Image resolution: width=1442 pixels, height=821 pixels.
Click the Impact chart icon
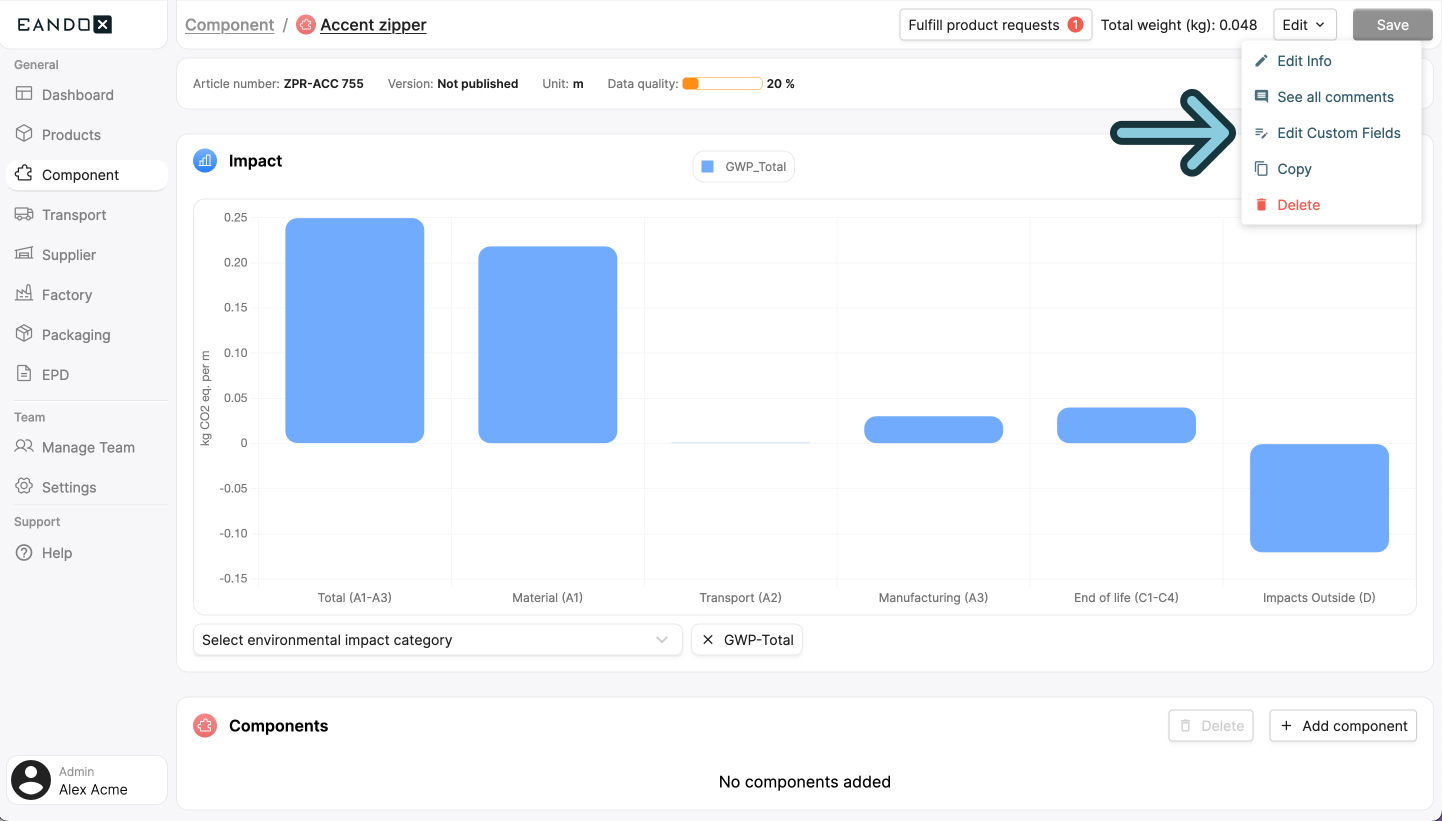click(204, 160)
